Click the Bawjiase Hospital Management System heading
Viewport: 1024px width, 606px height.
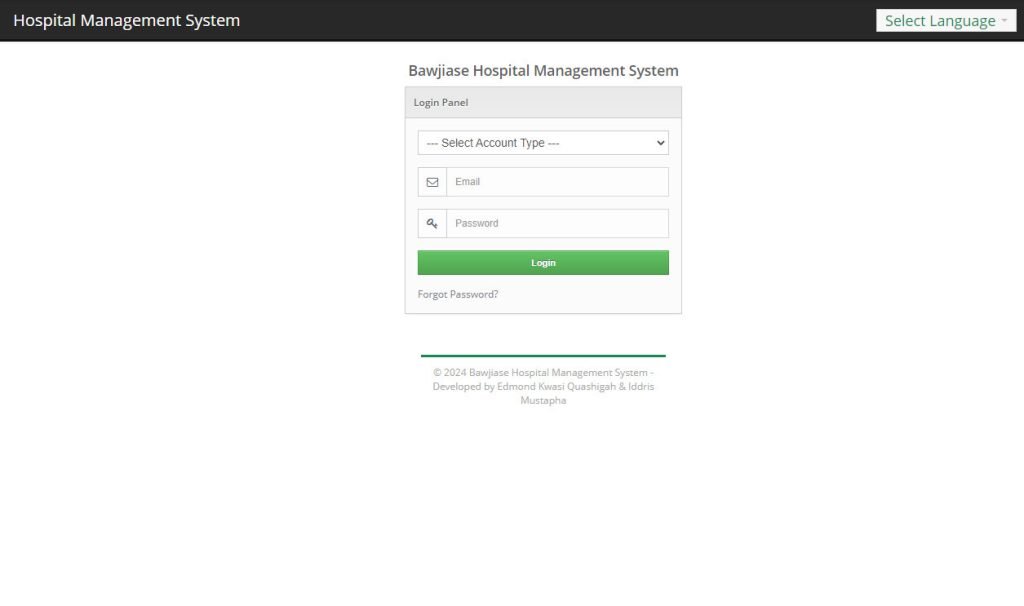click(x=543, y=71)
